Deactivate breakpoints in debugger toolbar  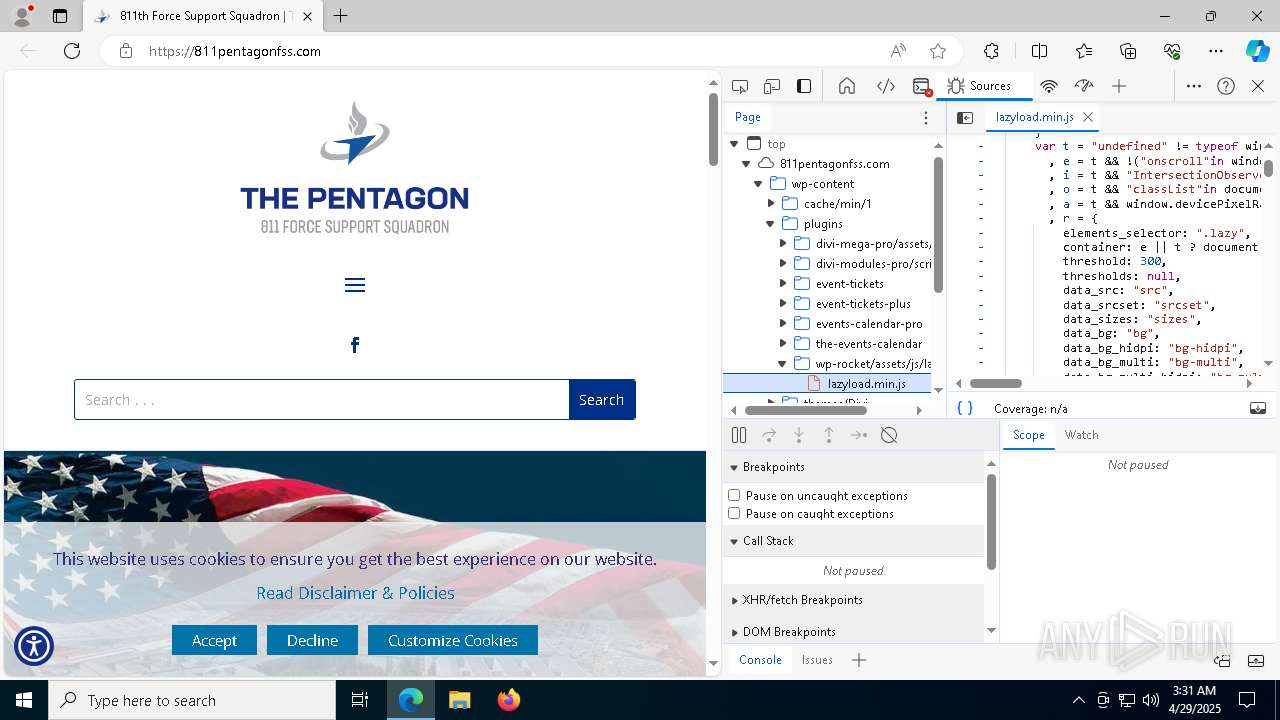pos(889,435)
